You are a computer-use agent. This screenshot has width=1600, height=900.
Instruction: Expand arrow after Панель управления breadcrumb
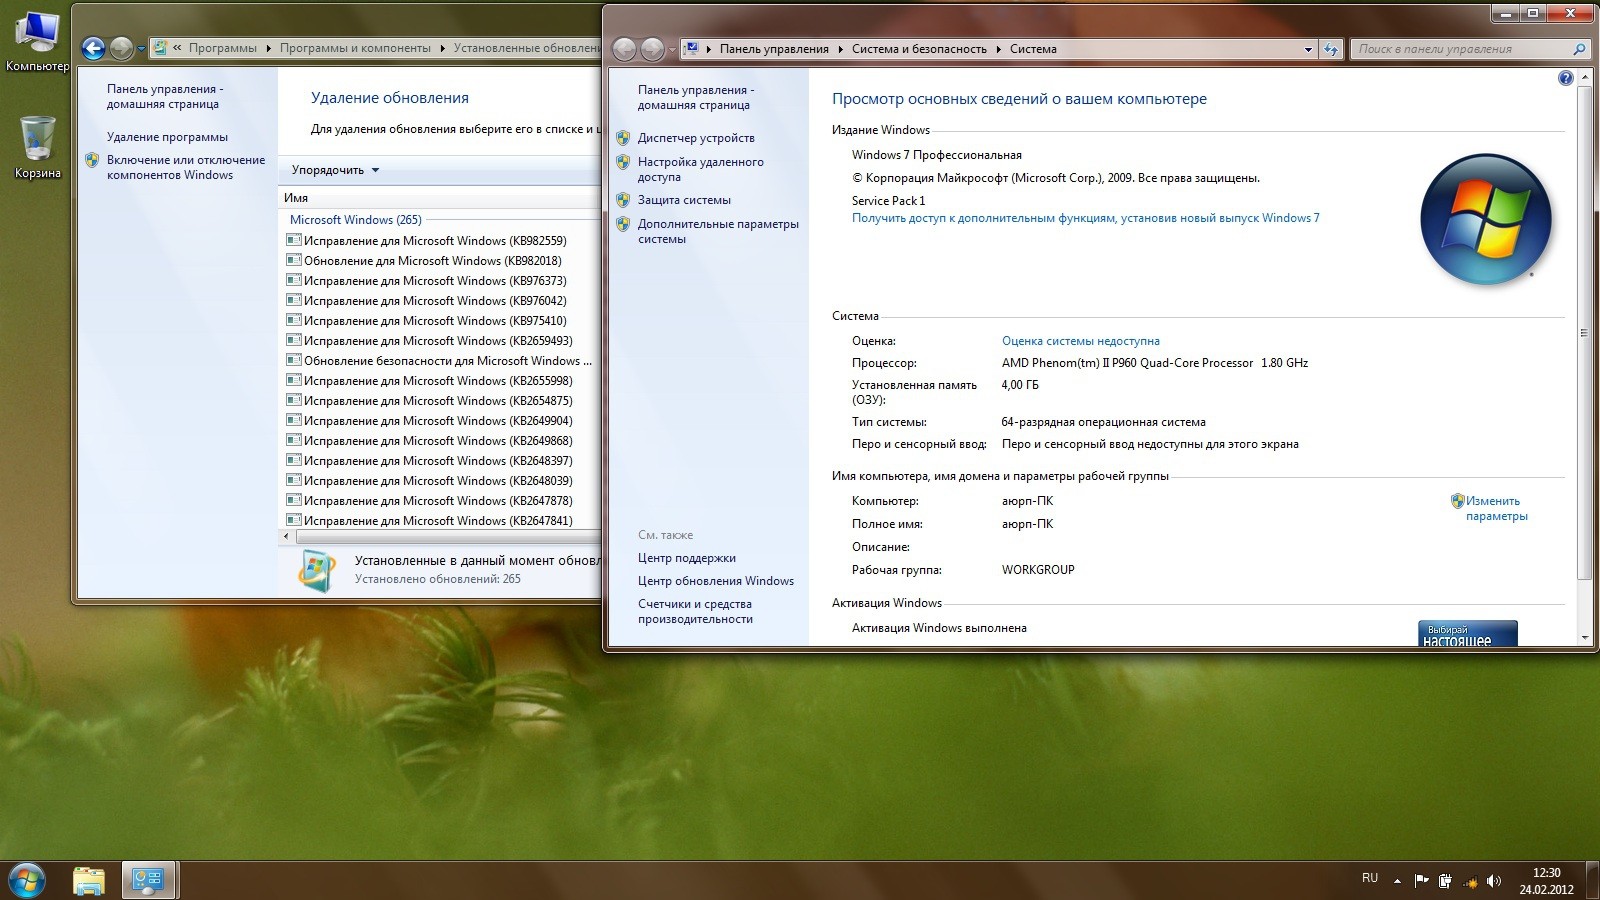click(841, 49)
